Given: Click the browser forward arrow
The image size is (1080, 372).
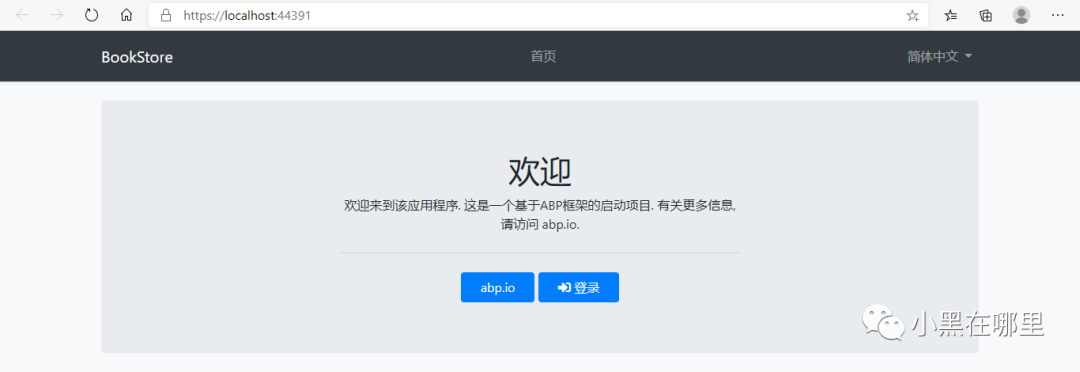Looking at the screenshot, I should (x=57, y=15).
